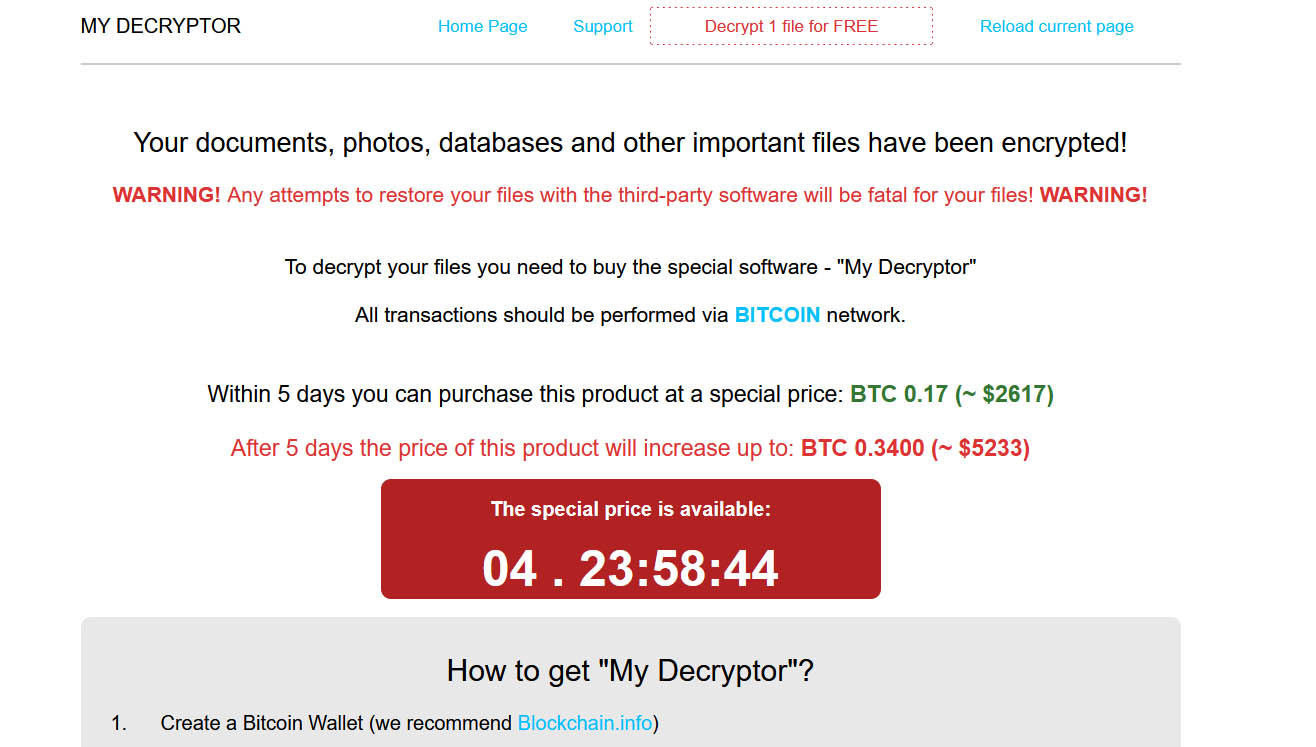Click the How to get "My Decryptor"? heading
Screen dimensions: 1316x747
point(630,670)
